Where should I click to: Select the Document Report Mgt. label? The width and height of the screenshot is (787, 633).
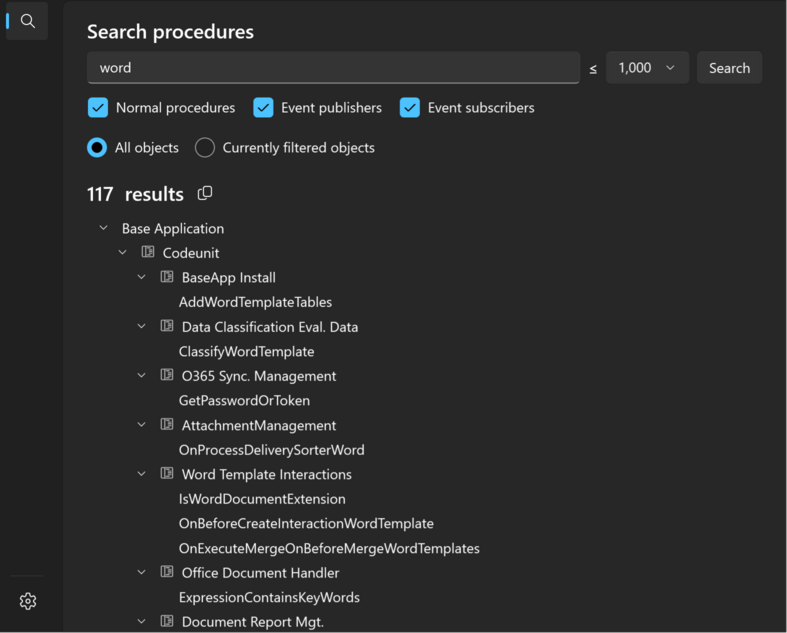[253, 622]
